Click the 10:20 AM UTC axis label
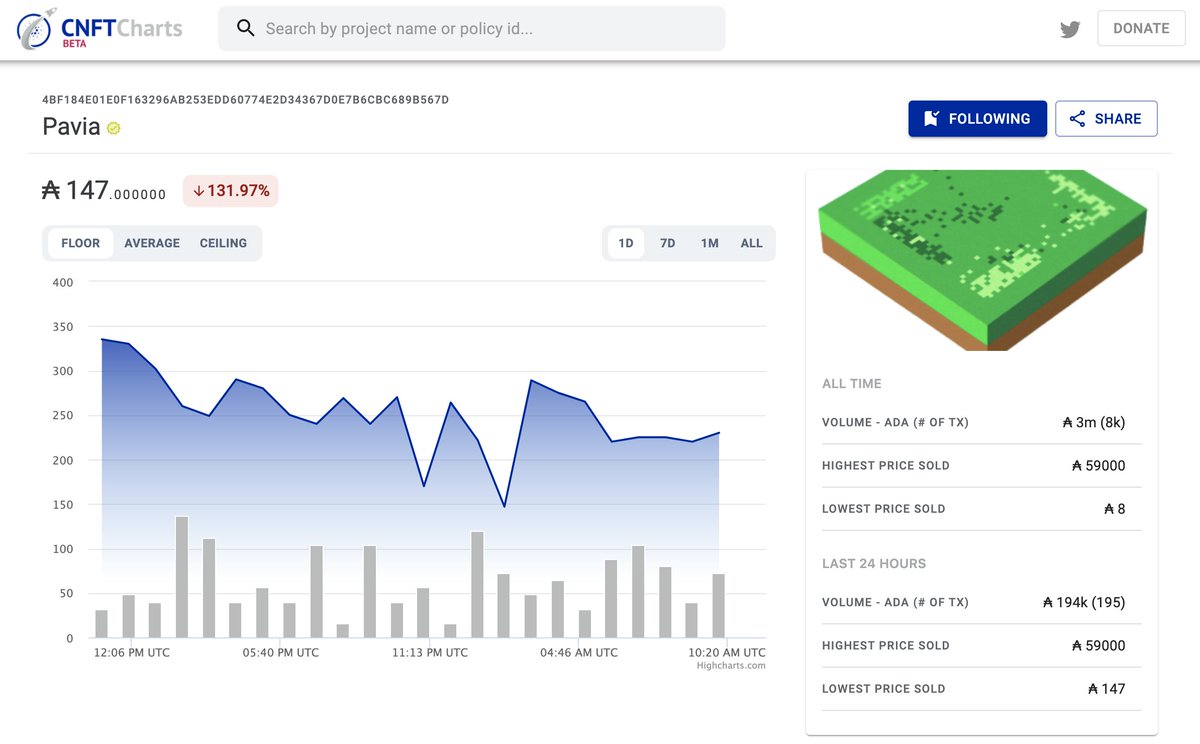1200x744 pixels. (728, 652)
